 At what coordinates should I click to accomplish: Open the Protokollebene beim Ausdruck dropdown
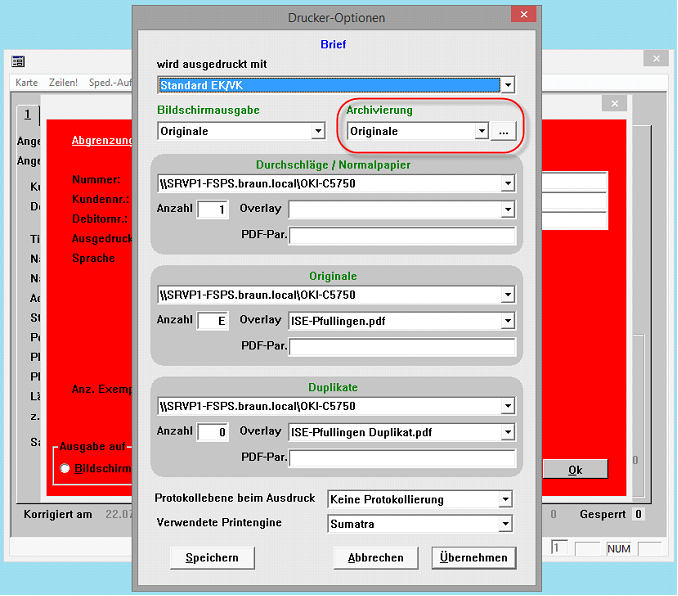point(505,499)
